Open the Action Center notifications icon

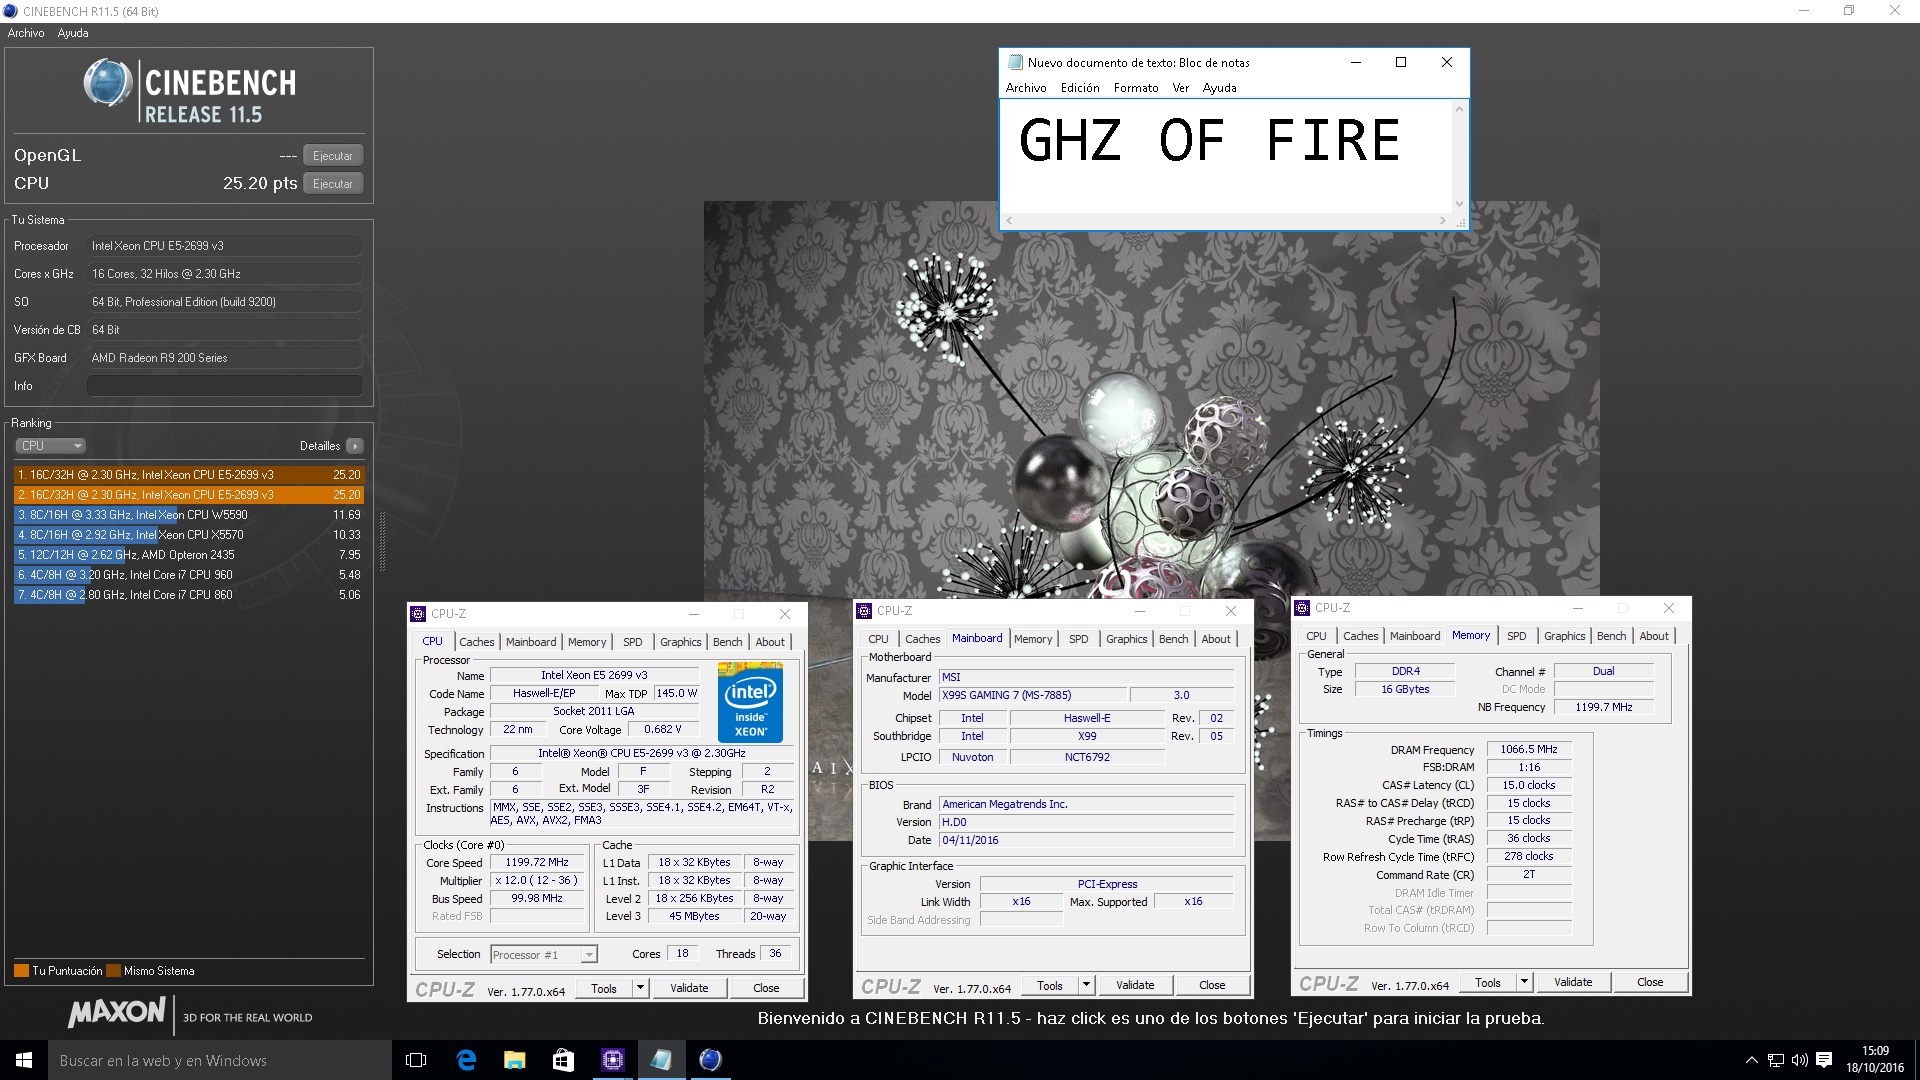pos(1824,1060)
